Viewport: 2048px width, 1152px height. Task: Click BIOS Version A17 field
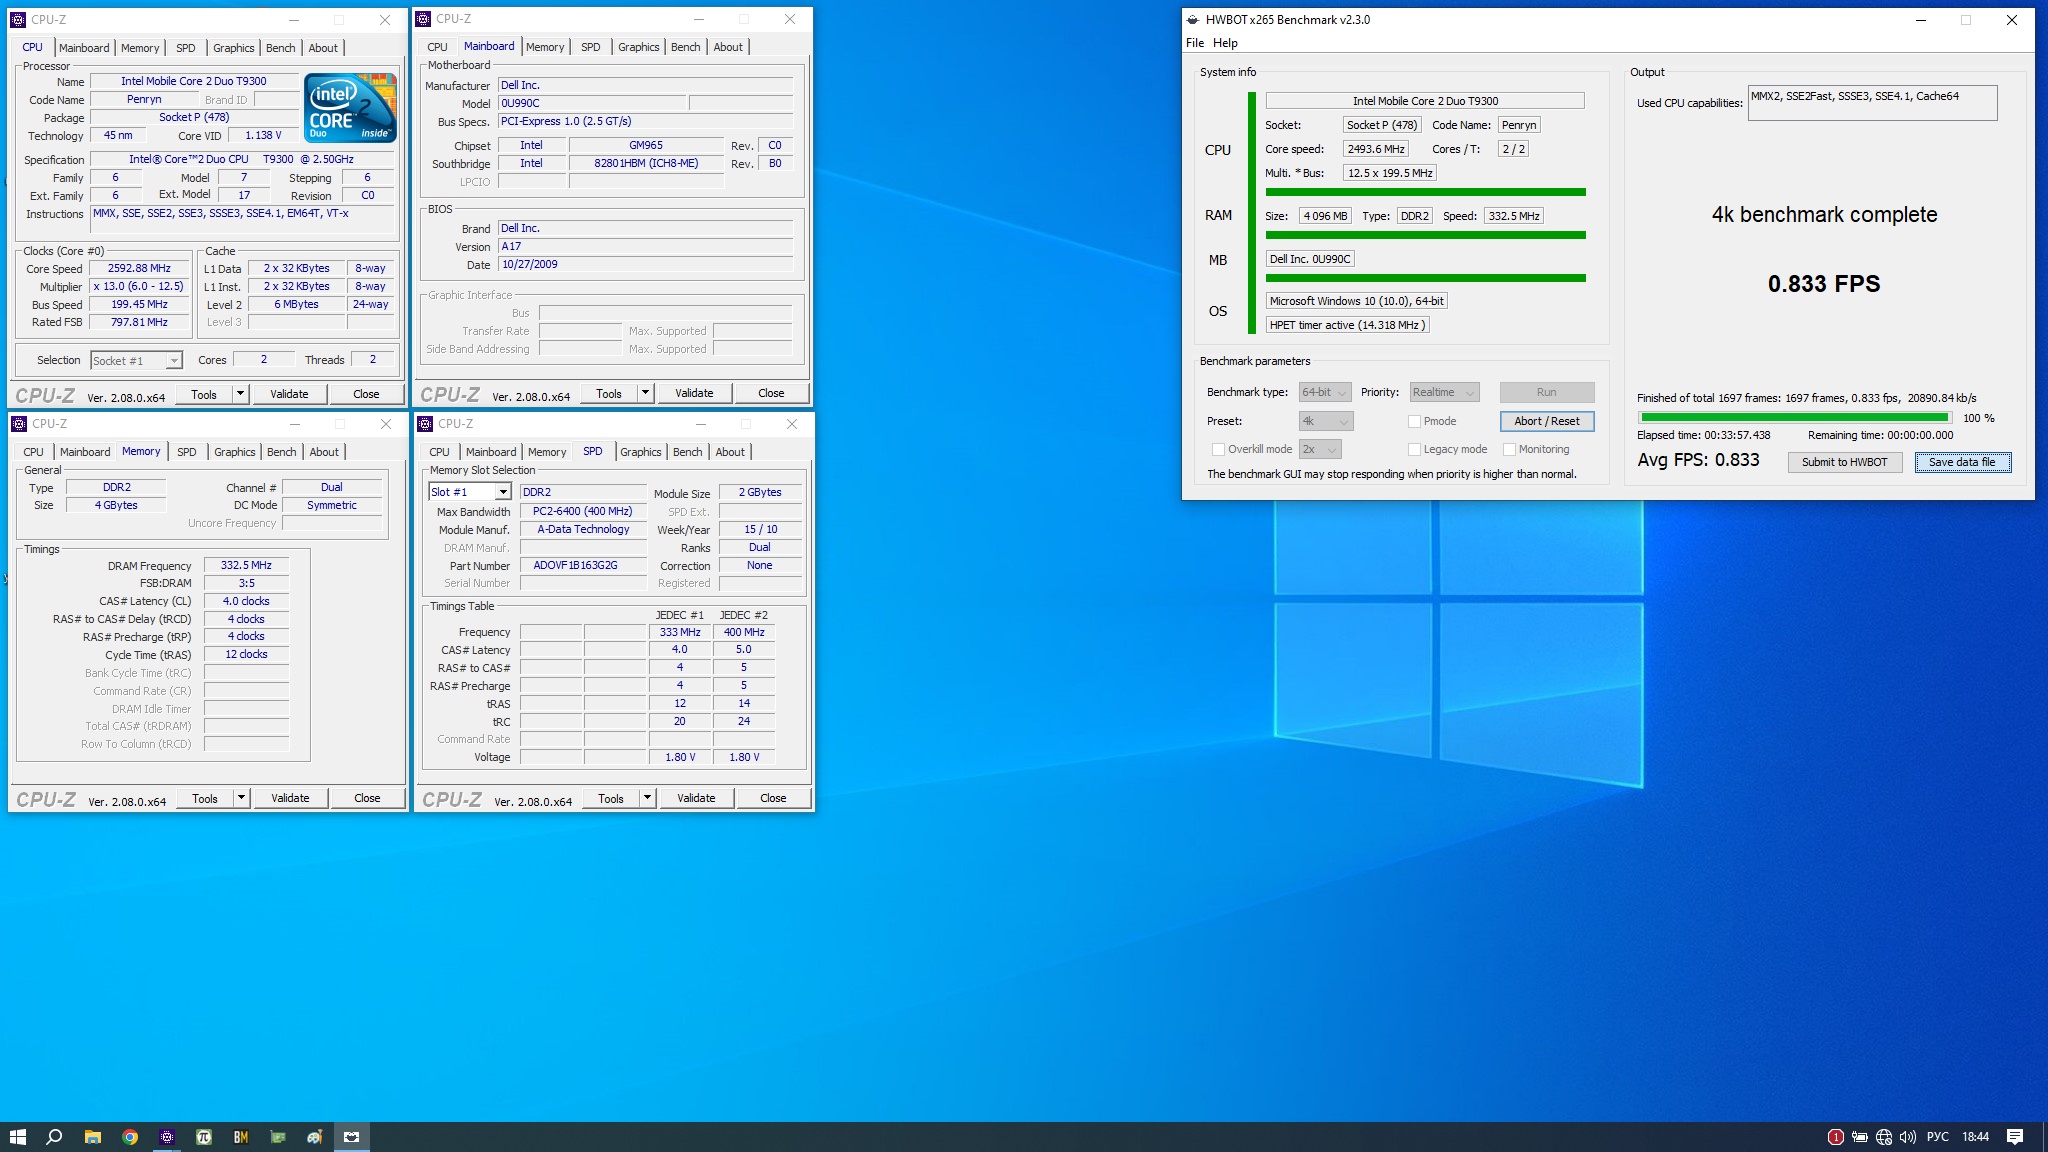[645, 246]
